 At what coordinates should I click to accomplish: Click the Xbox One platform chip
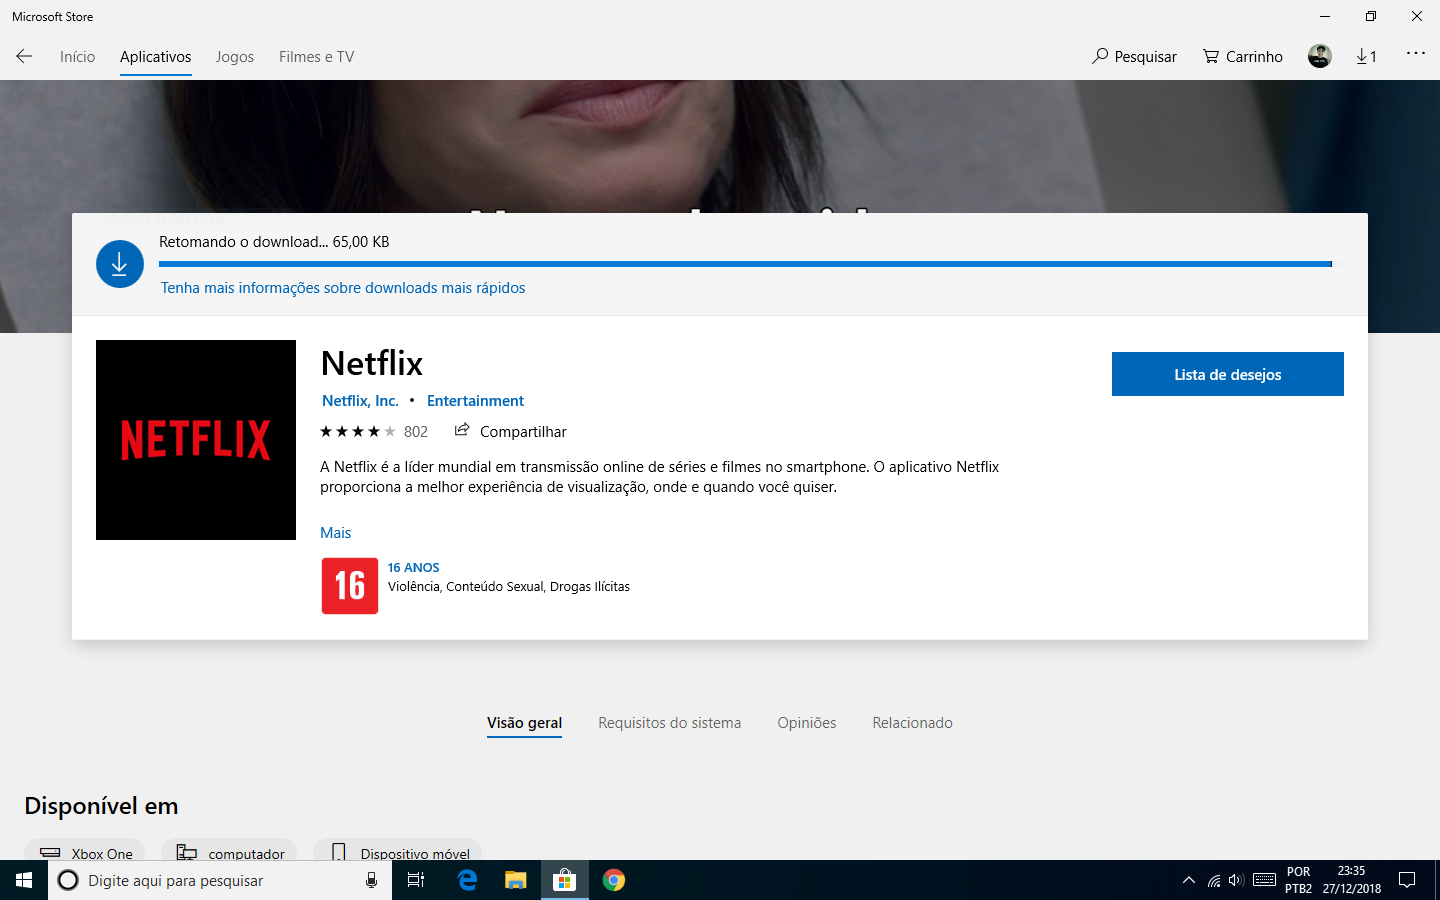click(85, 851)
